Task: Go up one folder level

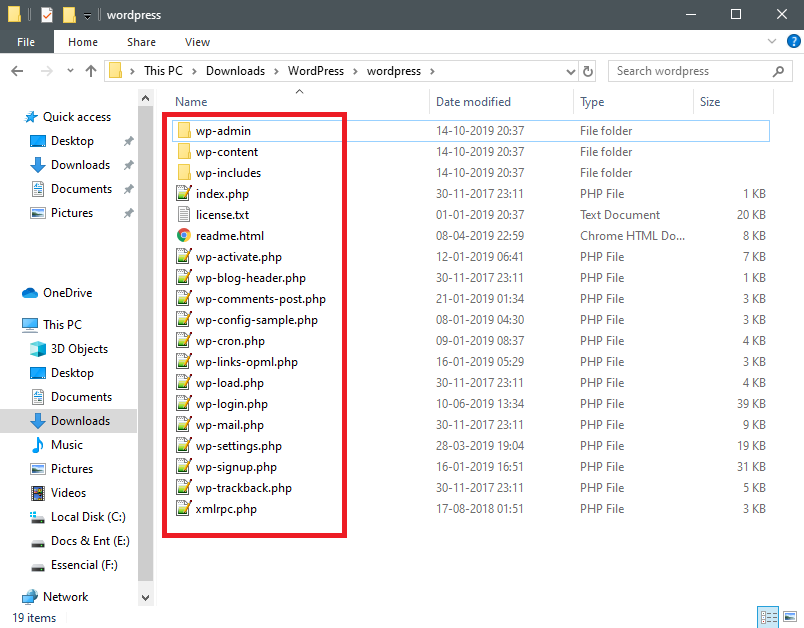Action: tap(91, 71)
